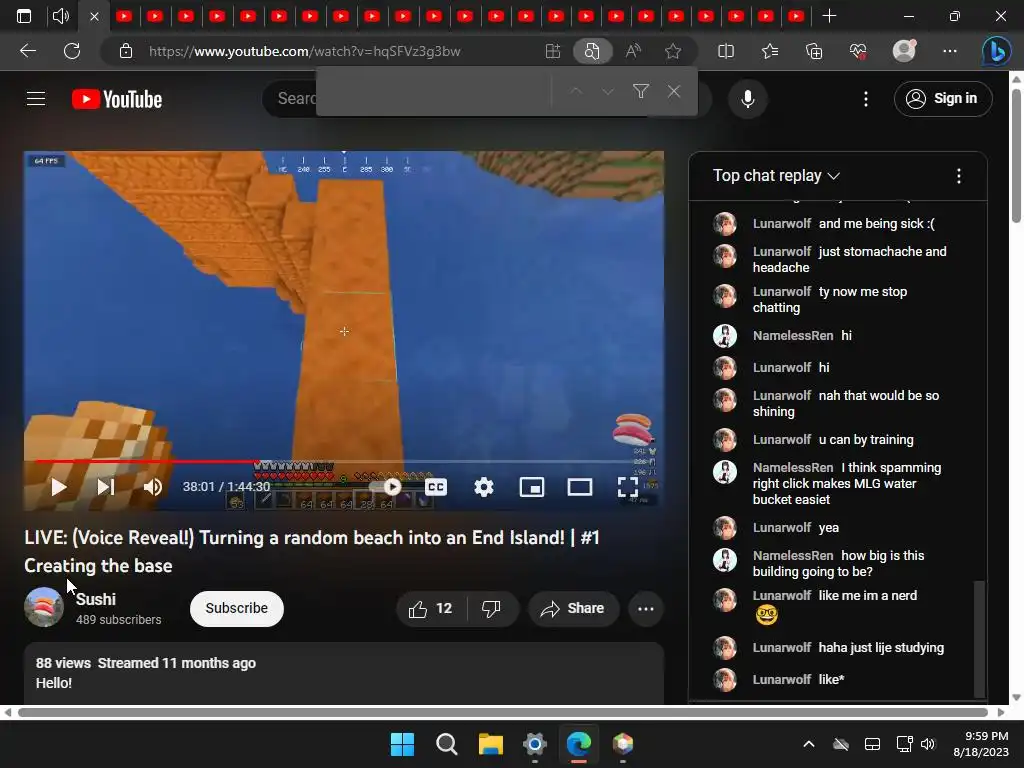This screenshot has width=1024, height=768.
Task: Mute the video volume speaker
Action: pyautogui.click(x=153, y=487)
